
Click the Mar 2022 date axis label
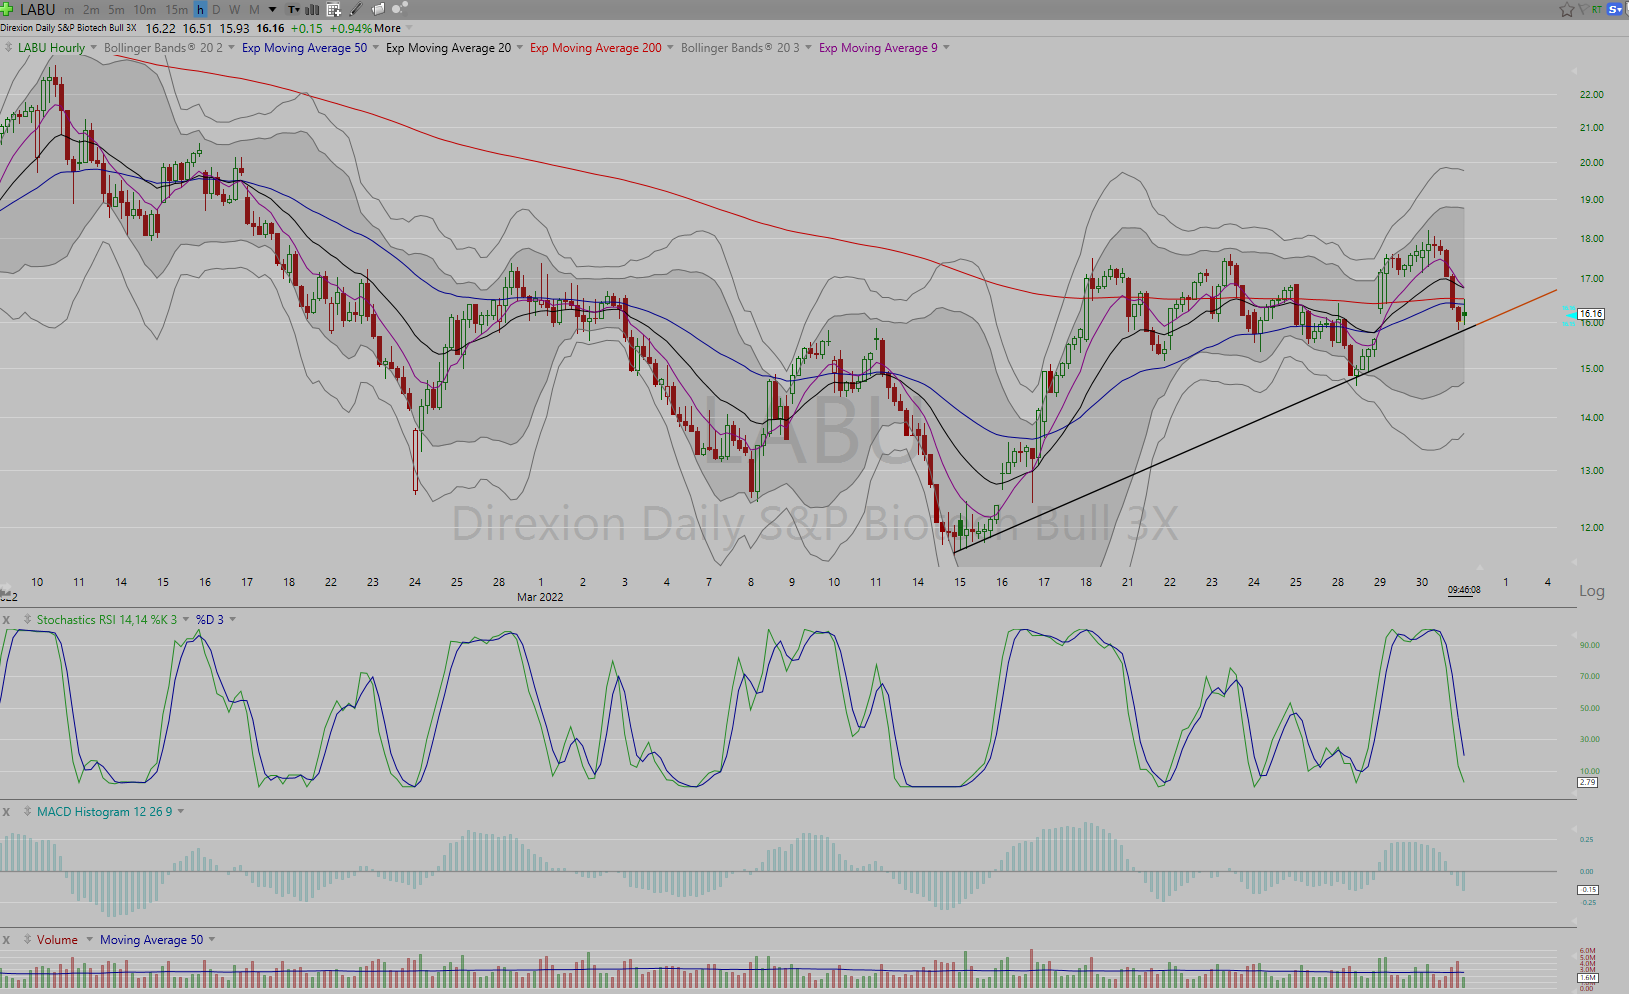point(540,597)
